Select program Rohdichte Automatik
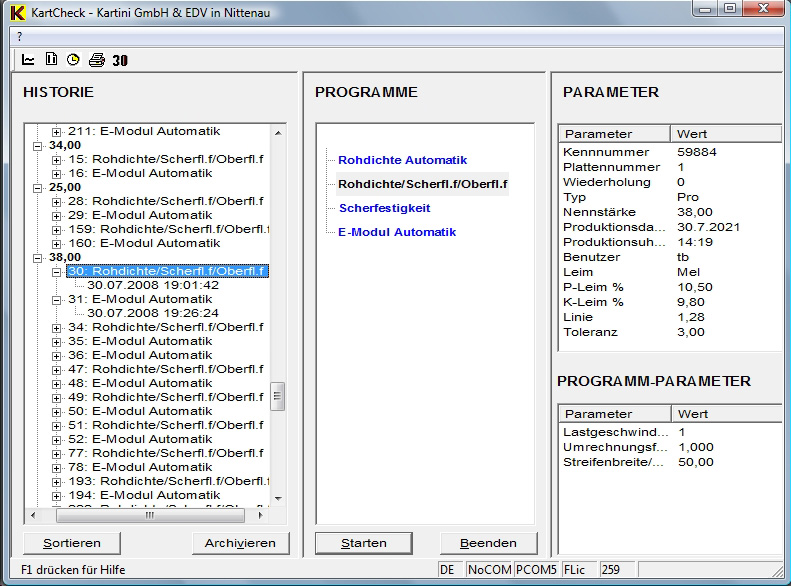 pos(402,160)
